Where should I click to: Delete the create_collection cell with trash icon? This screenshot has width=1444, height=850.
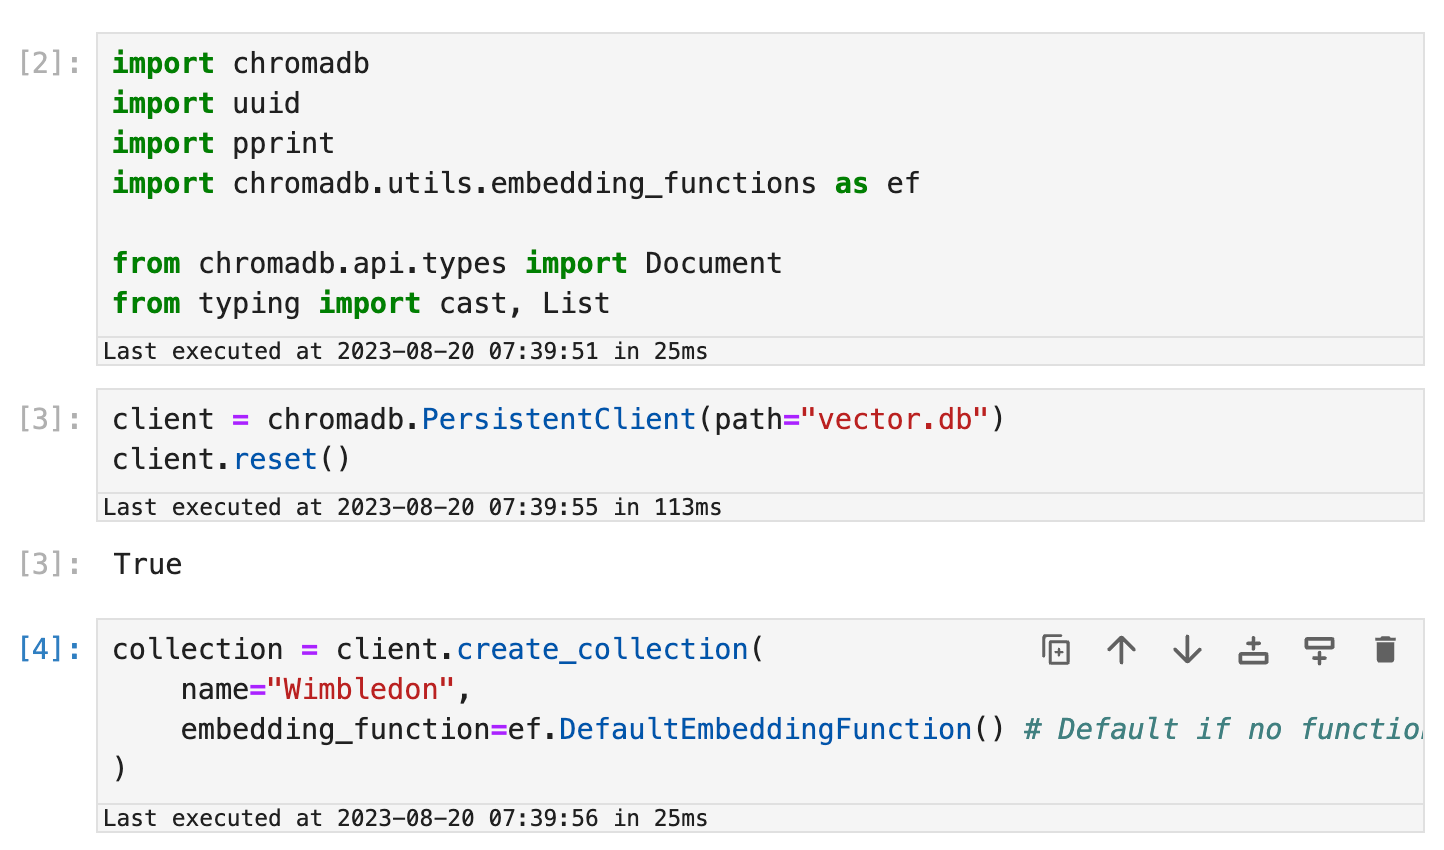[1385, 650]
